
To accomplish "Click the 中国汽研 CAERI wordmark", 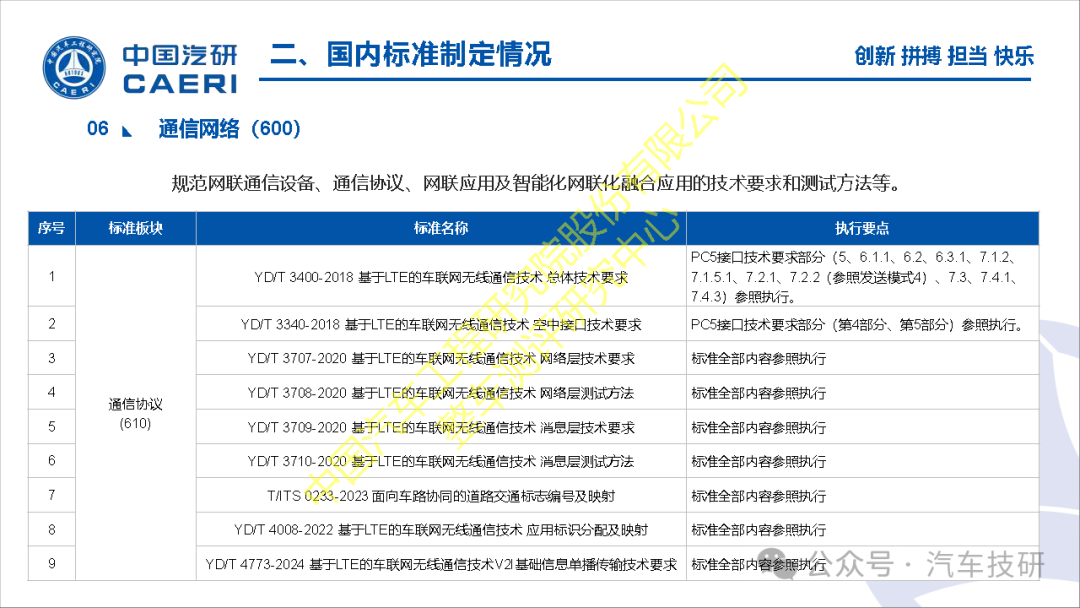I will tap(180, 69).
